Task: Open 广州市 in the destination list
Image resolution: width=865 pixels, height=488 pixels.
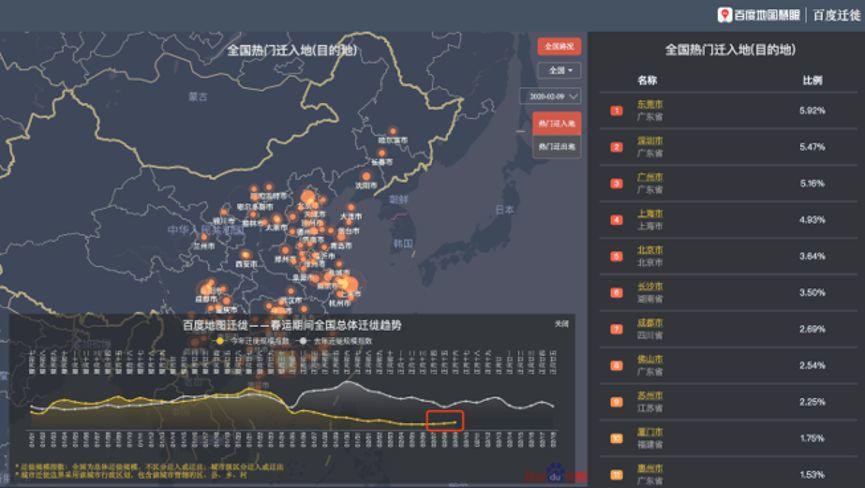Action: click(x=650, y=177)
